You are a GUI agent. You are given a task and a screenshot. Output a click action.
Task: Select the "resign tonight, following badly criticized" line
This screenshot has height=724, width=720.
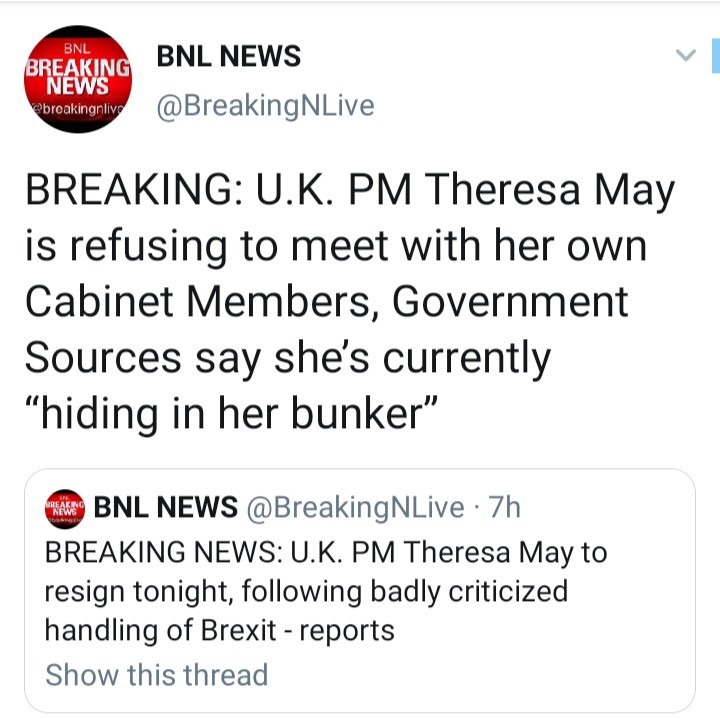pyautogui.click(x=306, y=591)
